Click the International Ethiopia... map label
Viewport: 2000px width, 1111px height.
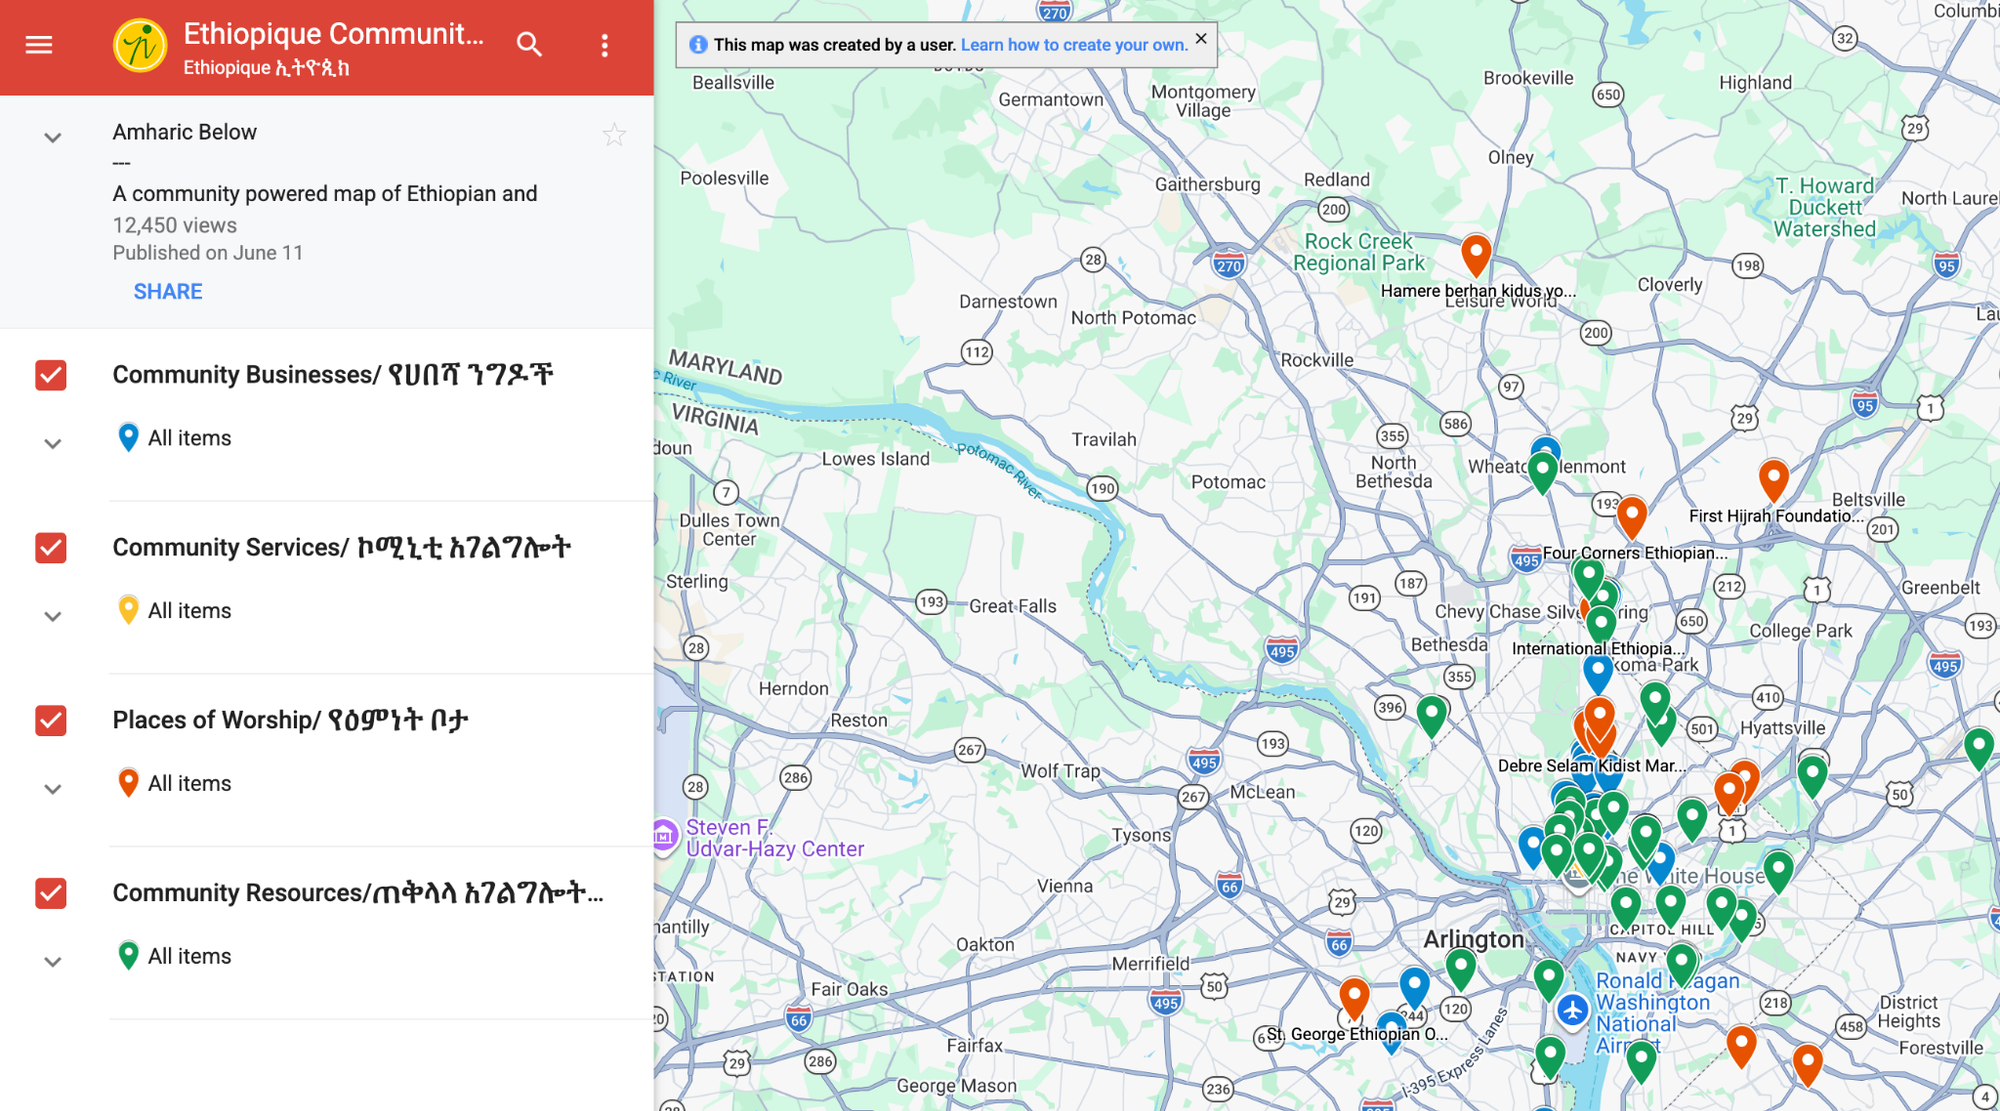point(1598,649)
